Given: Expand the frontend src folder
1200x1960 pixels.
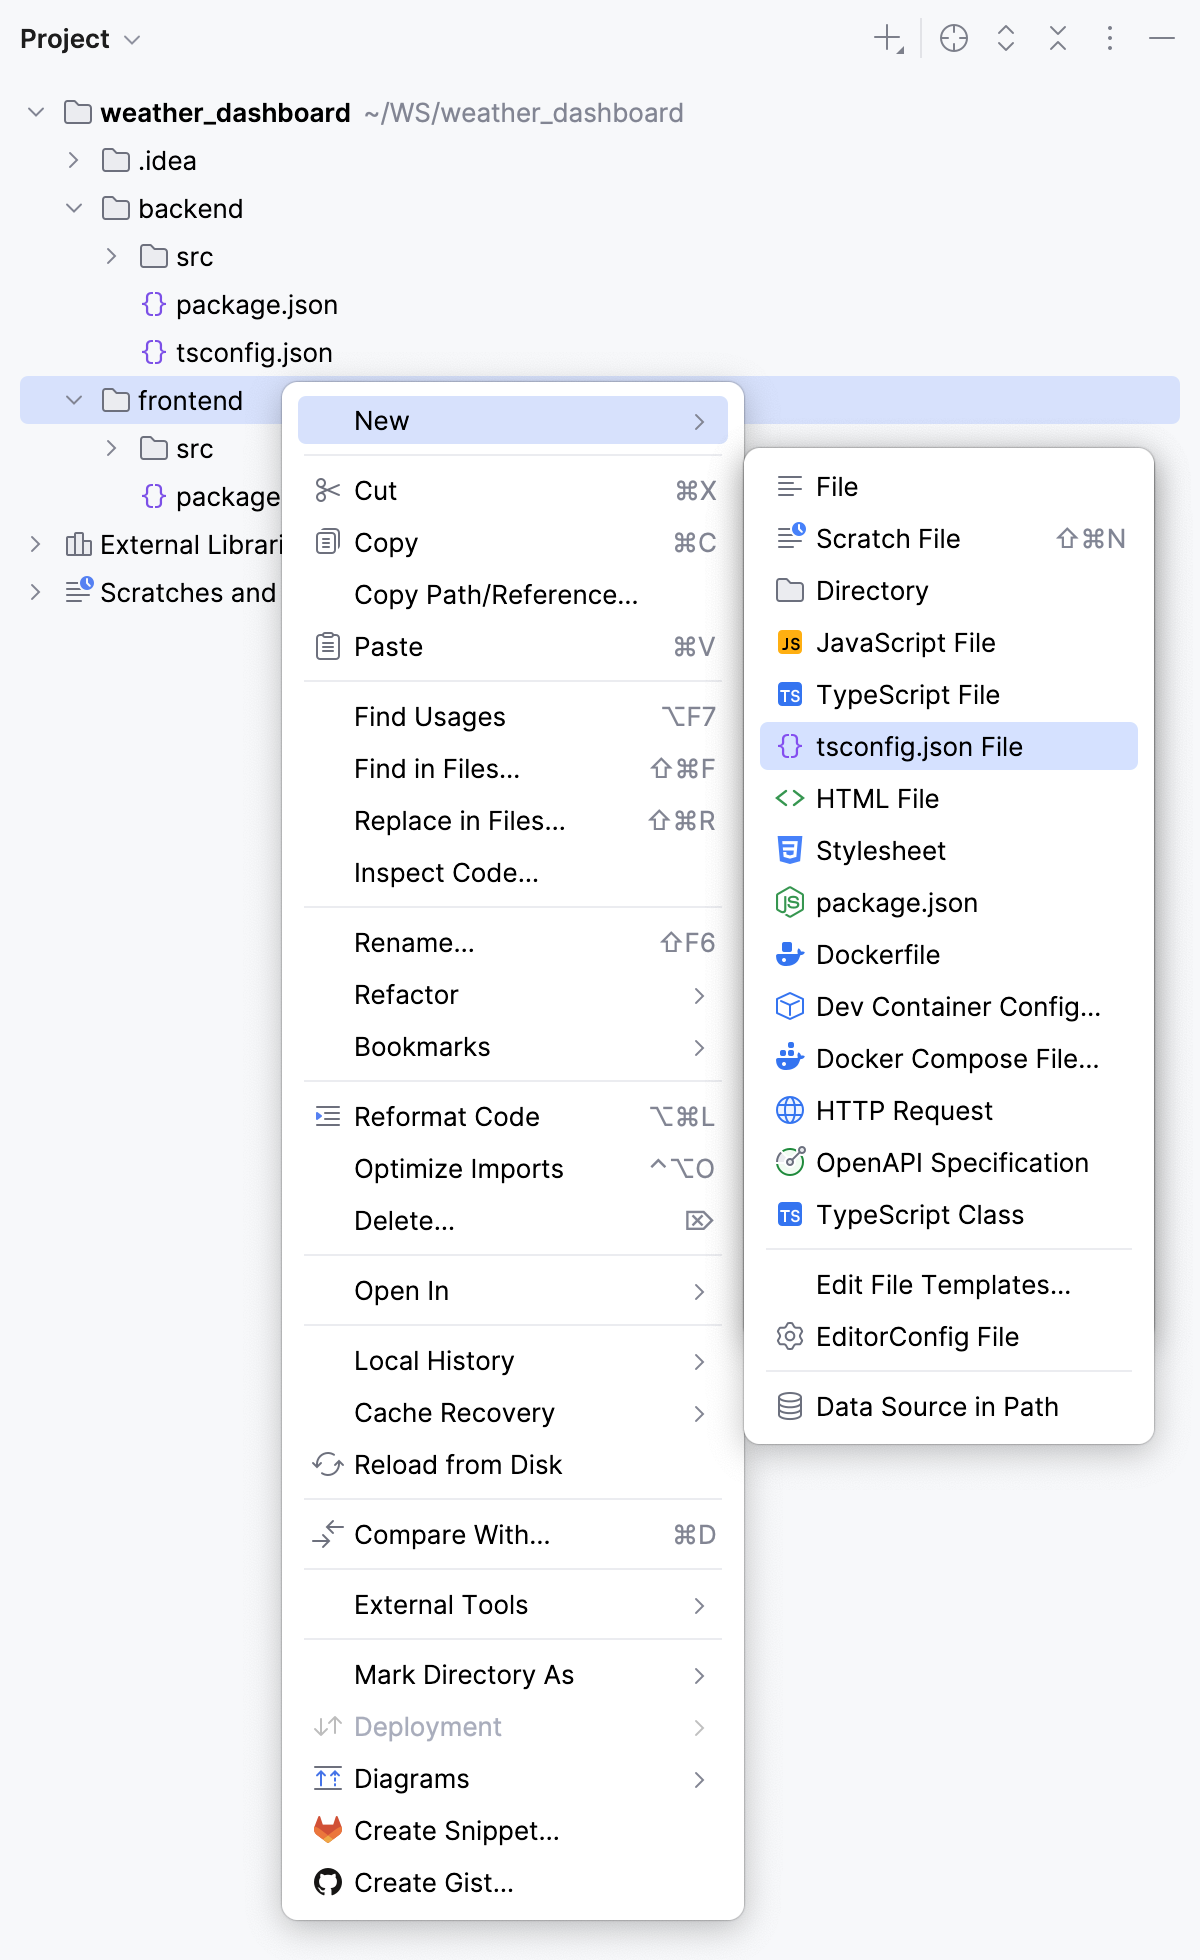Looking at the screenshot, I should click(111, 448).
